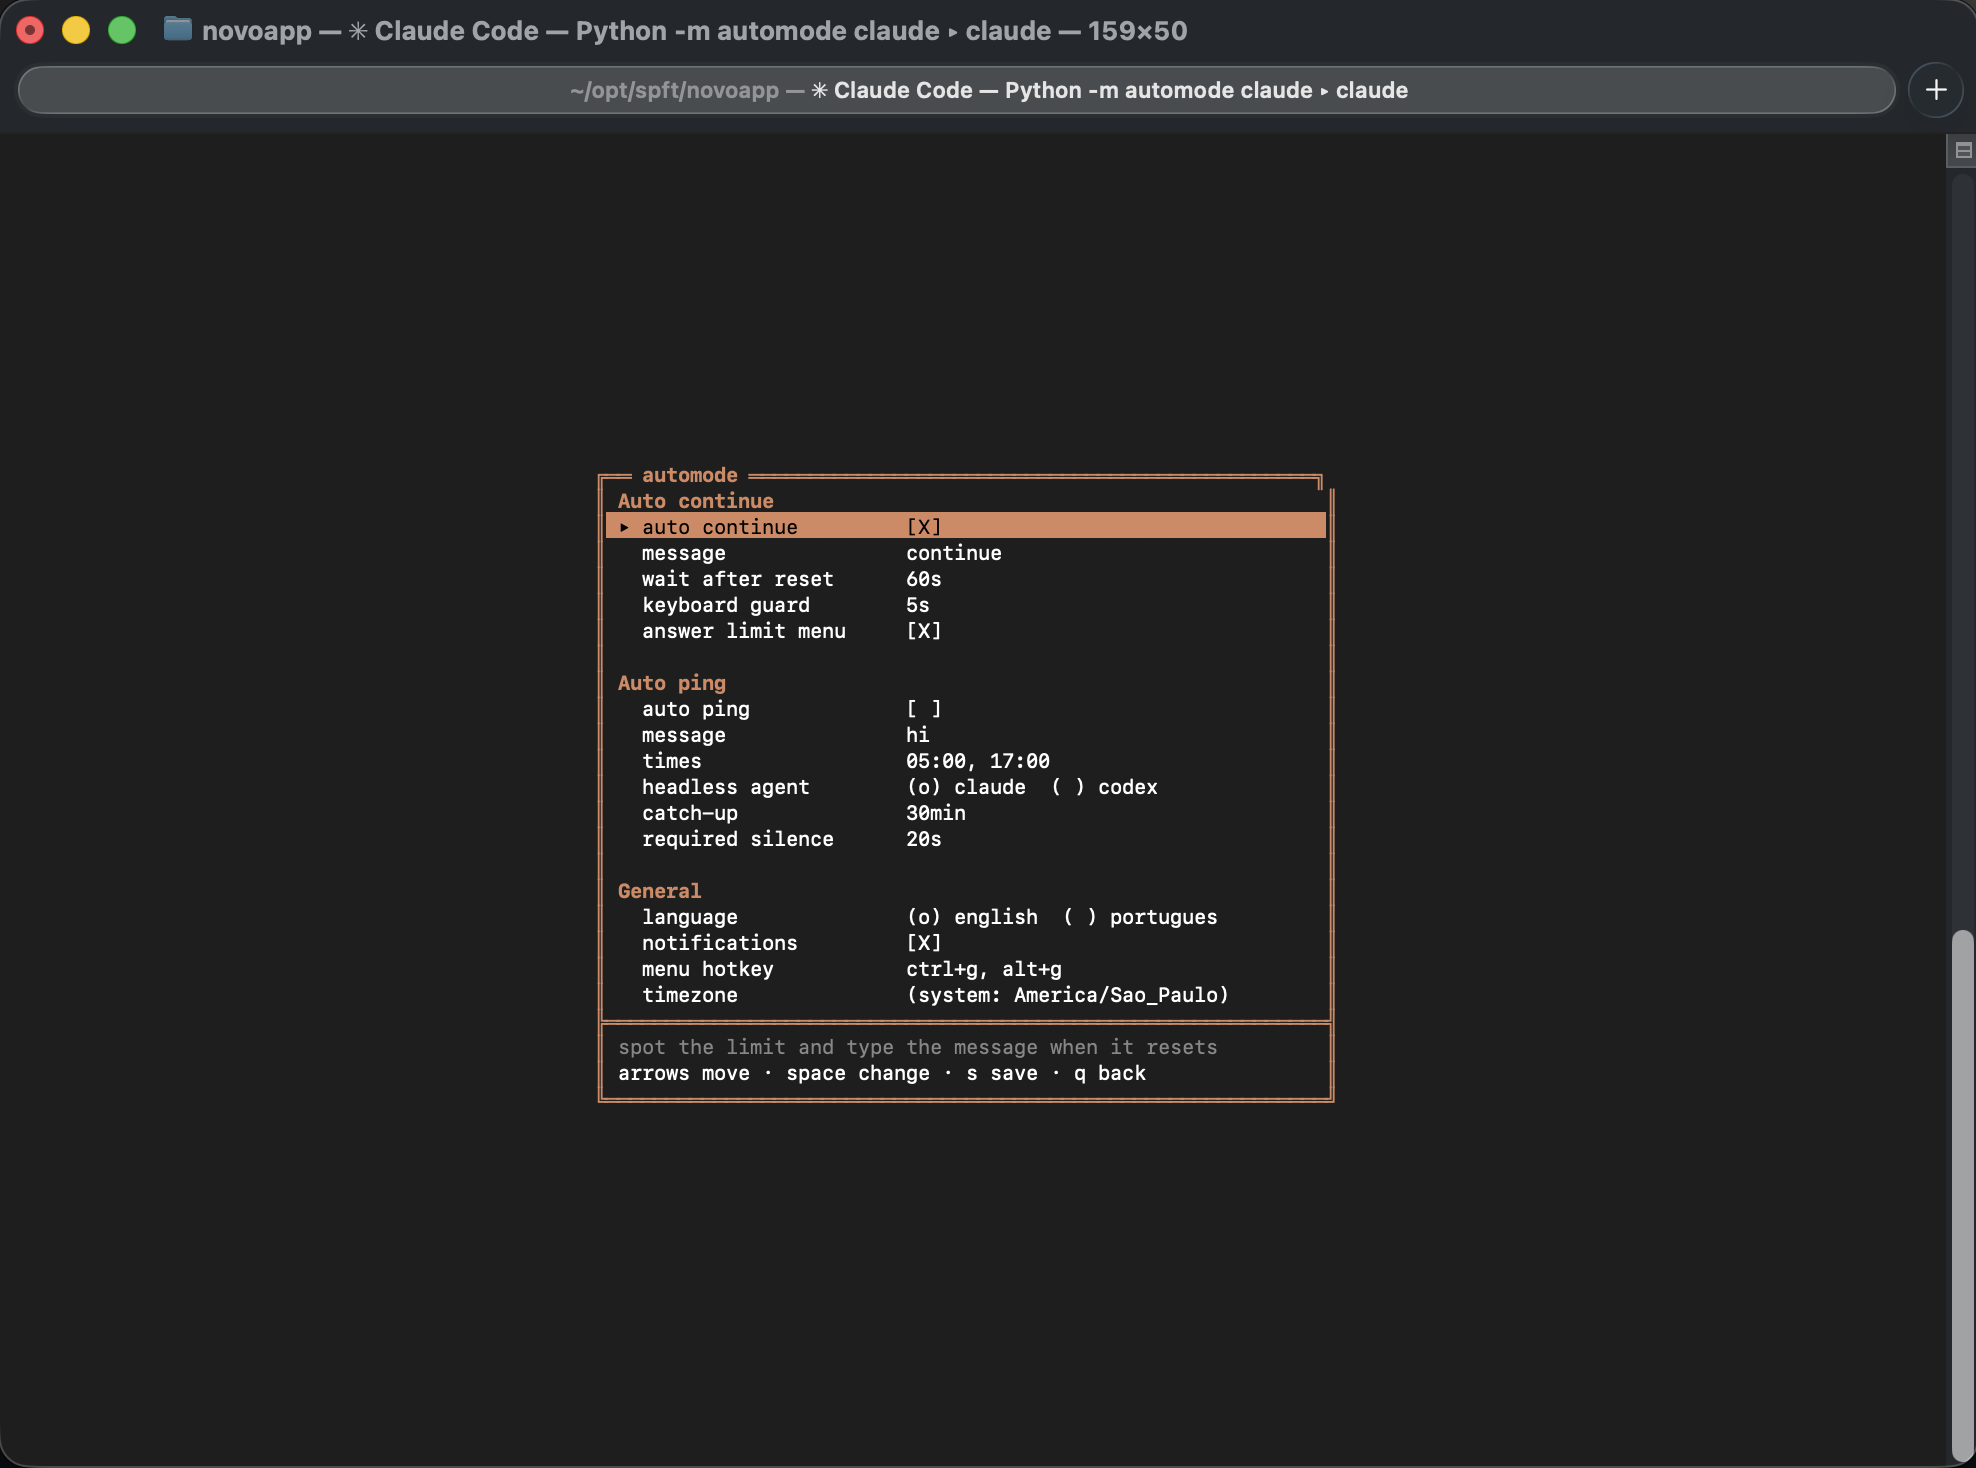Image resolution: width=1976 pixels, height=1468 pixels.
Task: Click the 'Auto continue' section heading
Action: (x=696, y=501)
